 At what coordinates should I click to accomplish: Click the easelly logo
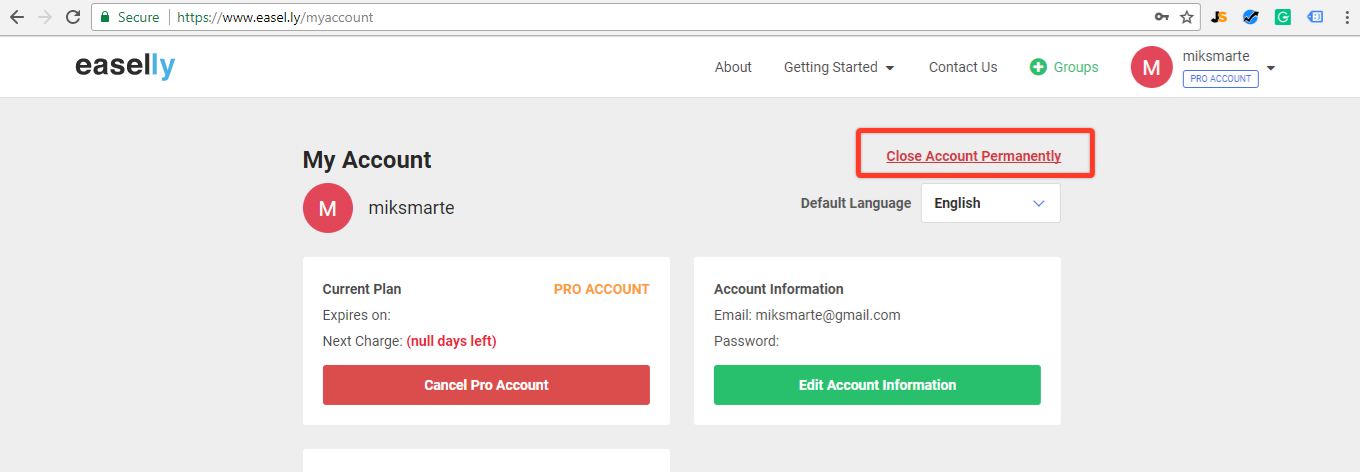[125, 66]
